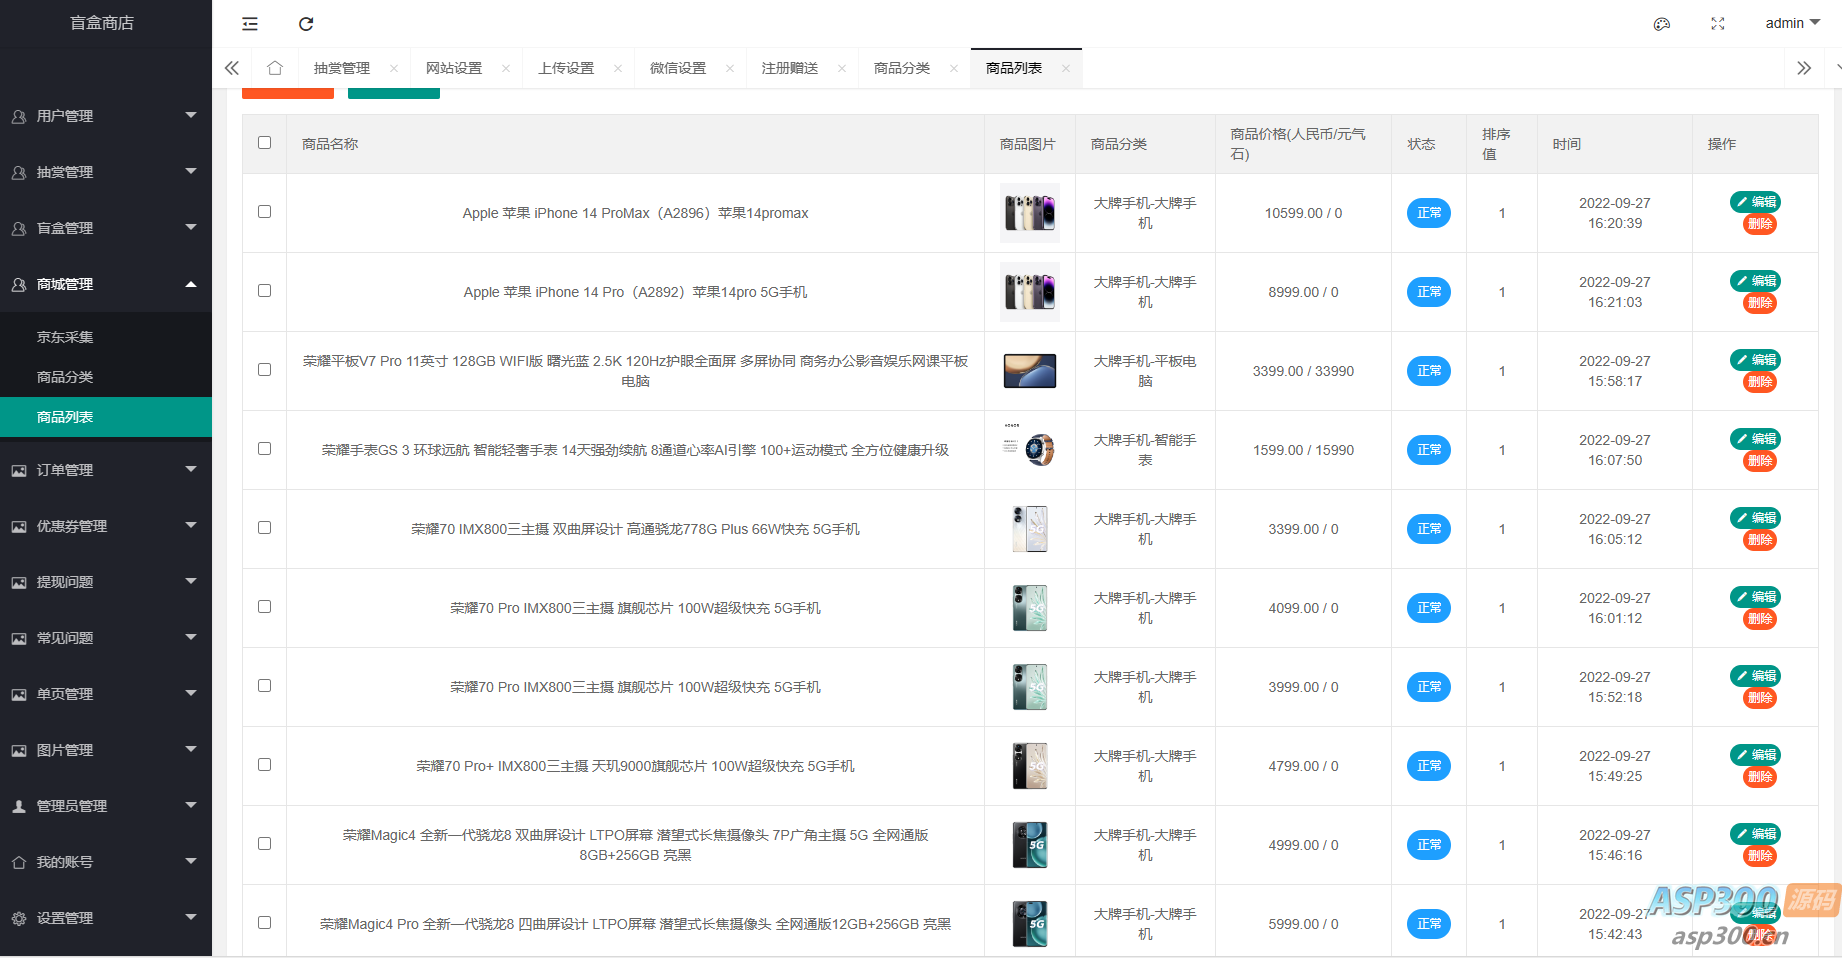Tick the 荣耀70 Pro+ row checkbox
Screen dimensions: 1842x958
[265, 765]
